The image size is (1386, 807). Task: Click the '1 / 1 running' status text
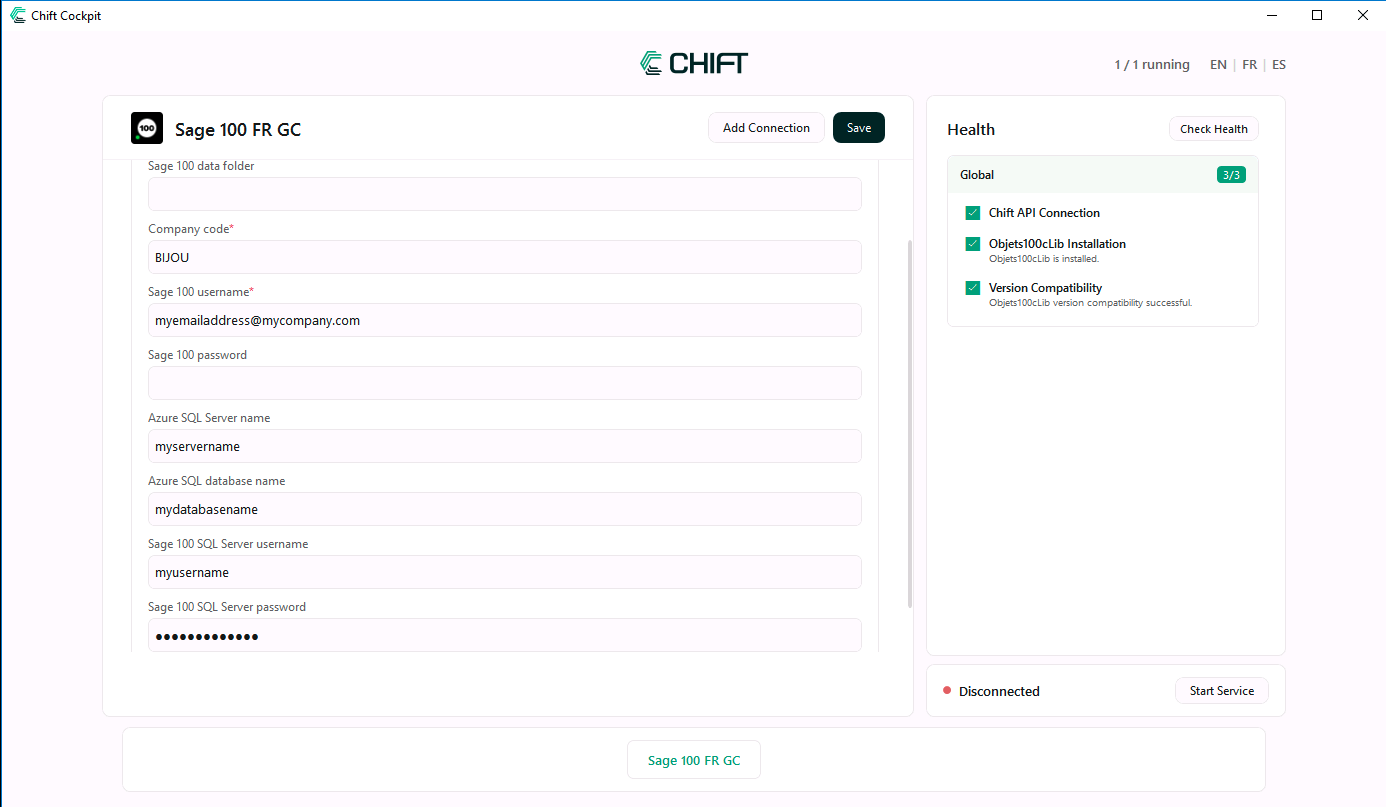click(1152, 65)
